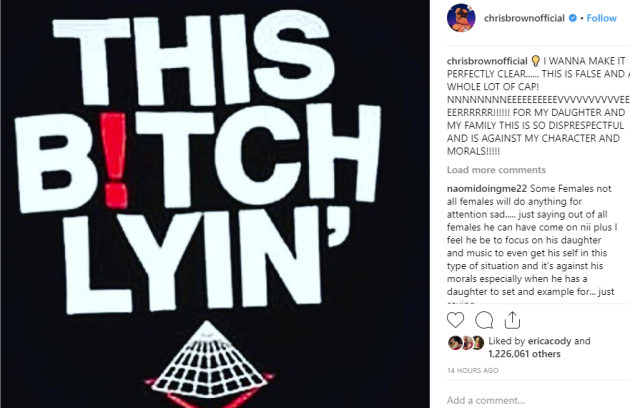The width and height of the screenshot is (630, 408).
Task: Open chrisbrownofficial username in the header
Action: tap(524, 18)
